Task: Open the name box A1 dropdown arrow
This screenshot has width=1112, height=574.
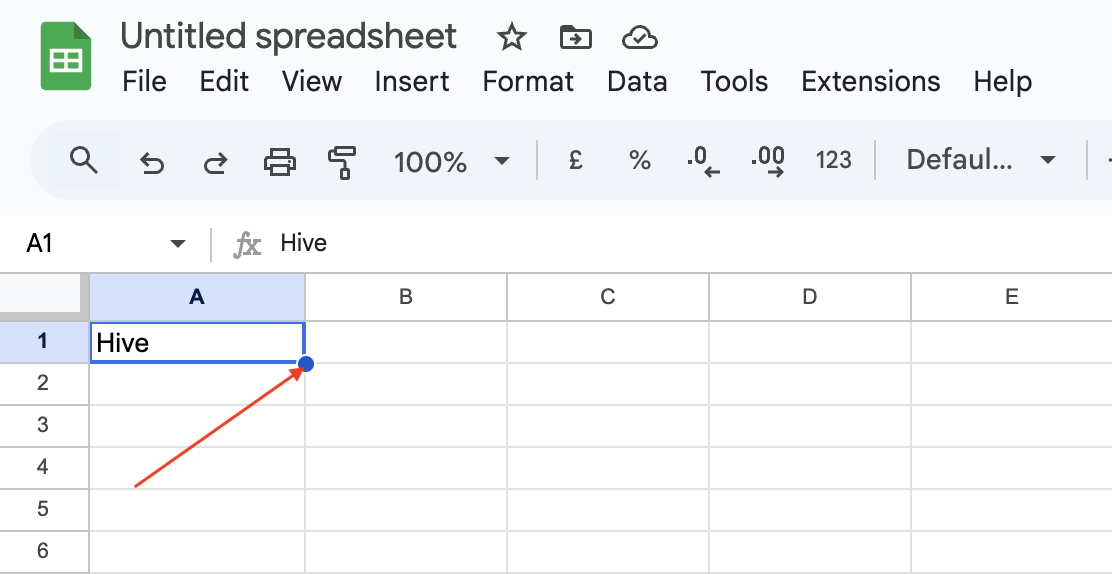Action: click(177, 244)
